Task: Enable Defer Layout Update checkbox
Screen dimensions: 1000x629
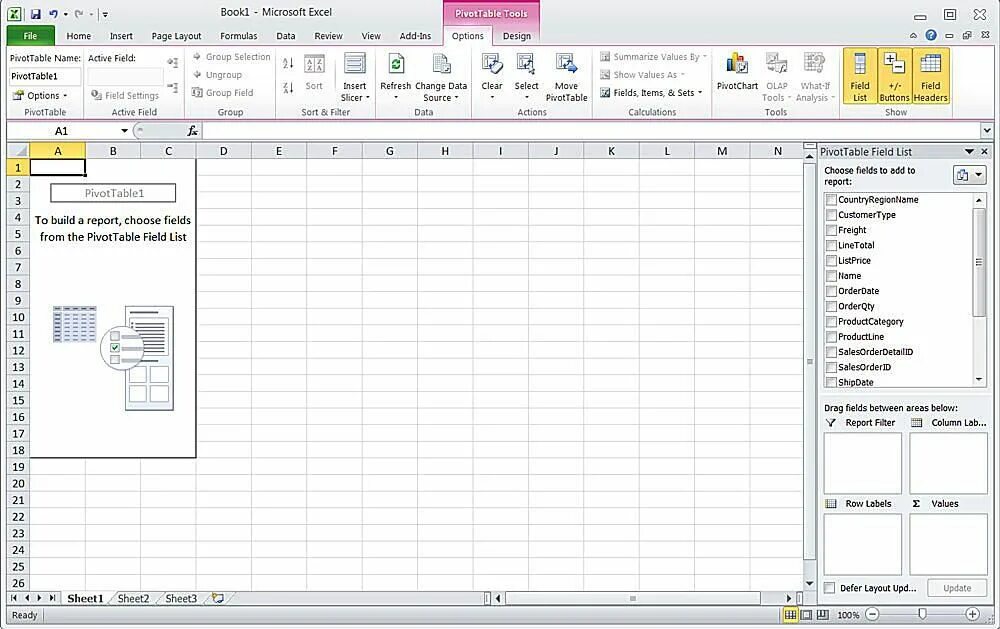Action: point(830,588)
